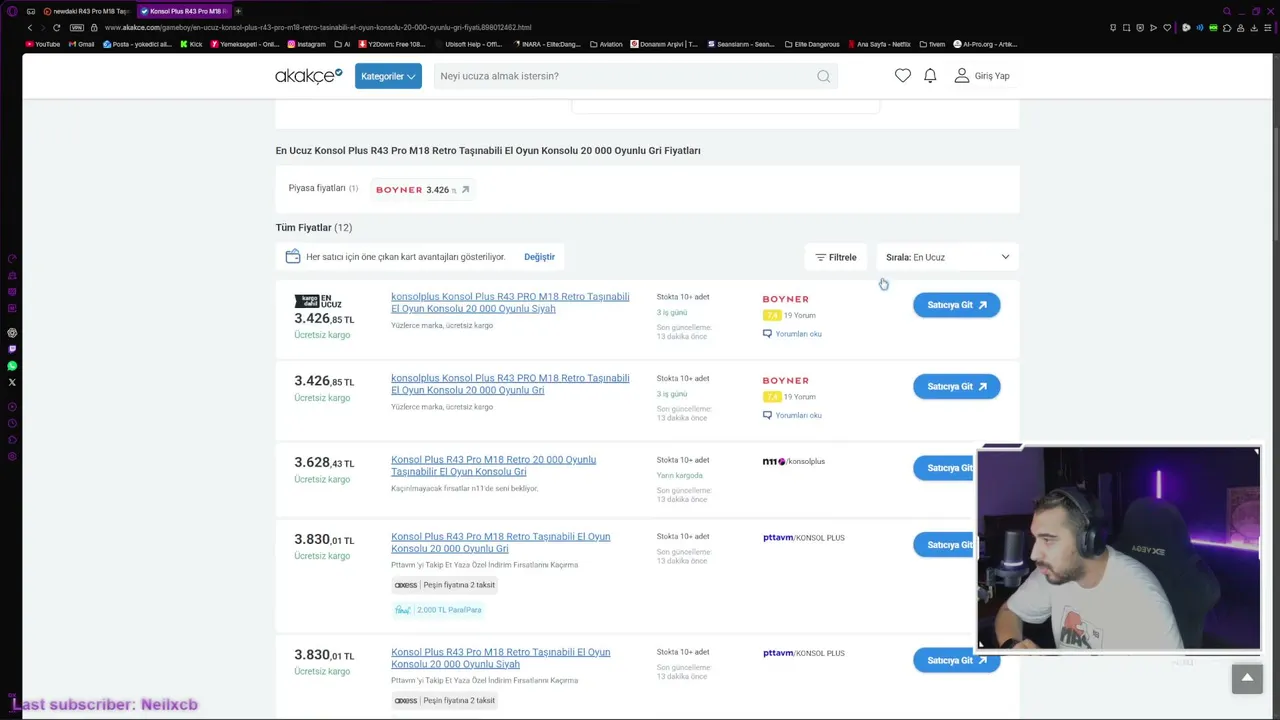Open pttavm Oyunlu Siyah product link

pos(500,658)
